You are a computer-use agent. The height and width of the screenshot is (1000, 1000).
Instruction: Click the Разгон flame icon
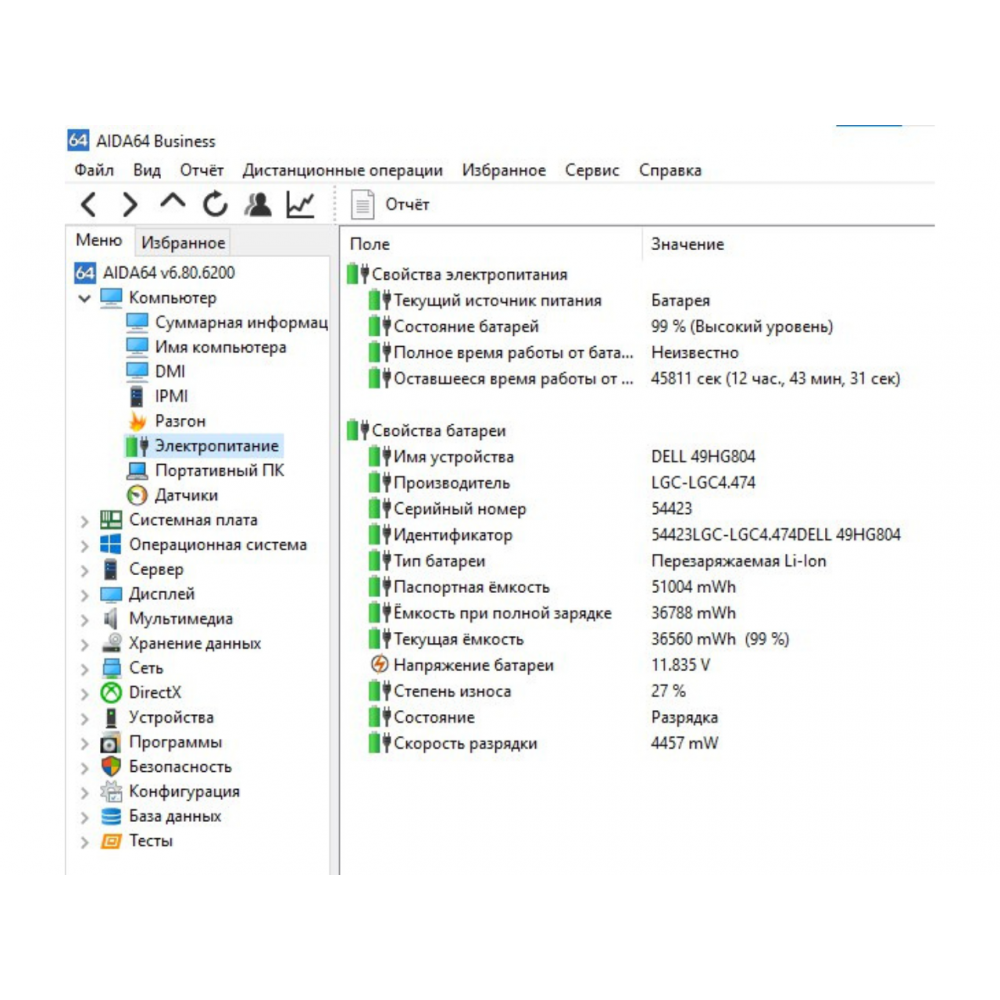pyautogui.click(x=137, y=422)
